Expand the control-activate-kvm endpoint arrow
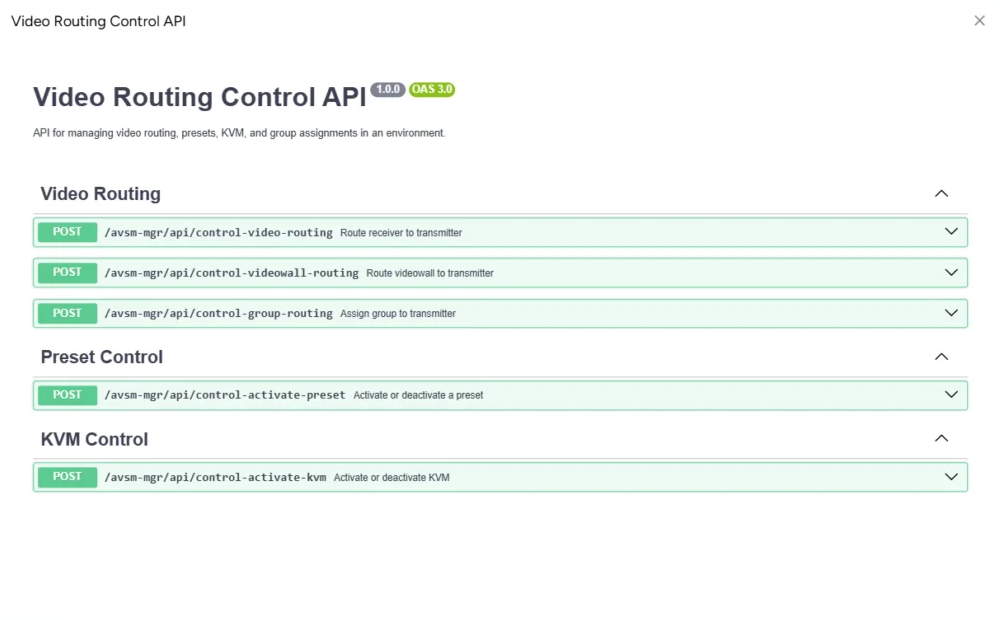Image resolution: width=1000 pixels, height=620 pixels. 951,477
